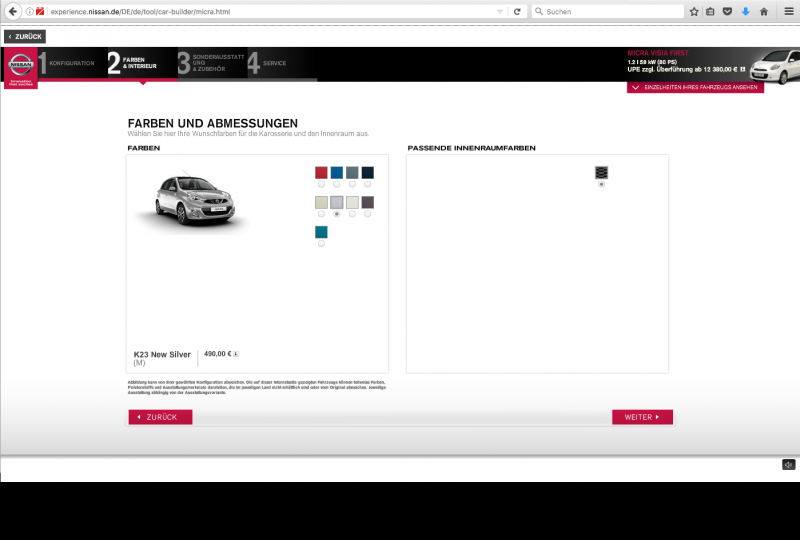
Task: Bookmark this page with the star icon
Action: coord(694,11)
